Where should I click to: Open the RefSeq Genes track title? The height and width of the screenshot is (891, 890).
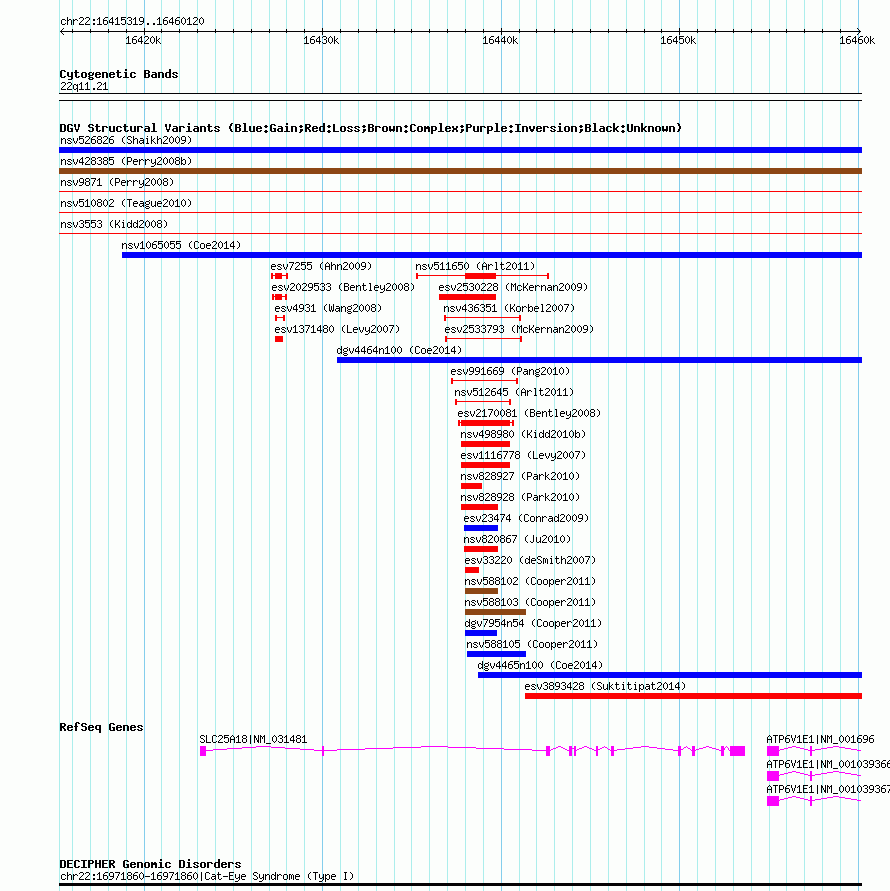(101, 727)
